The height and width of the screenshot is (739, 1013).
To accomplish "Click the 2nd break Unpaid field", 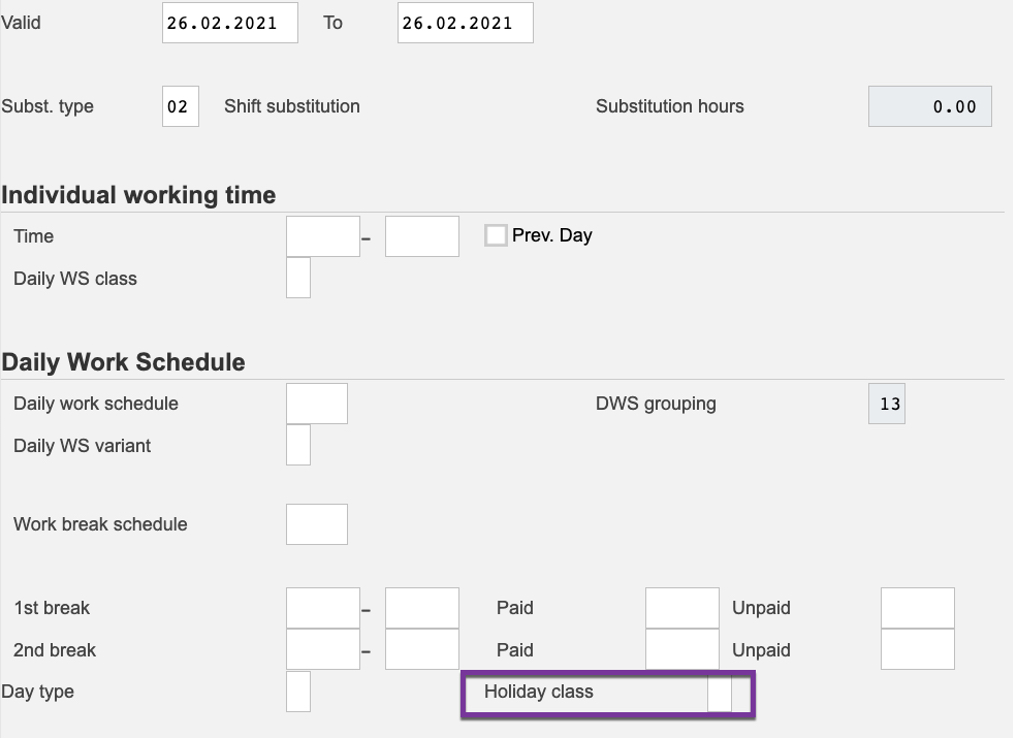I will (917, 650).
